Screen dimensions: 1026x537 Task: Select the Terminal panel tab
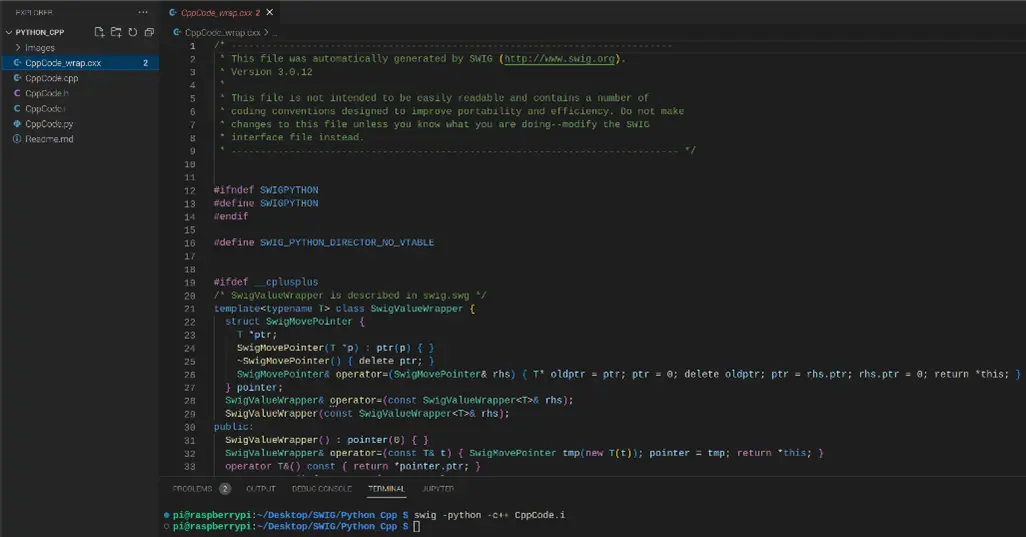(386, 489)
